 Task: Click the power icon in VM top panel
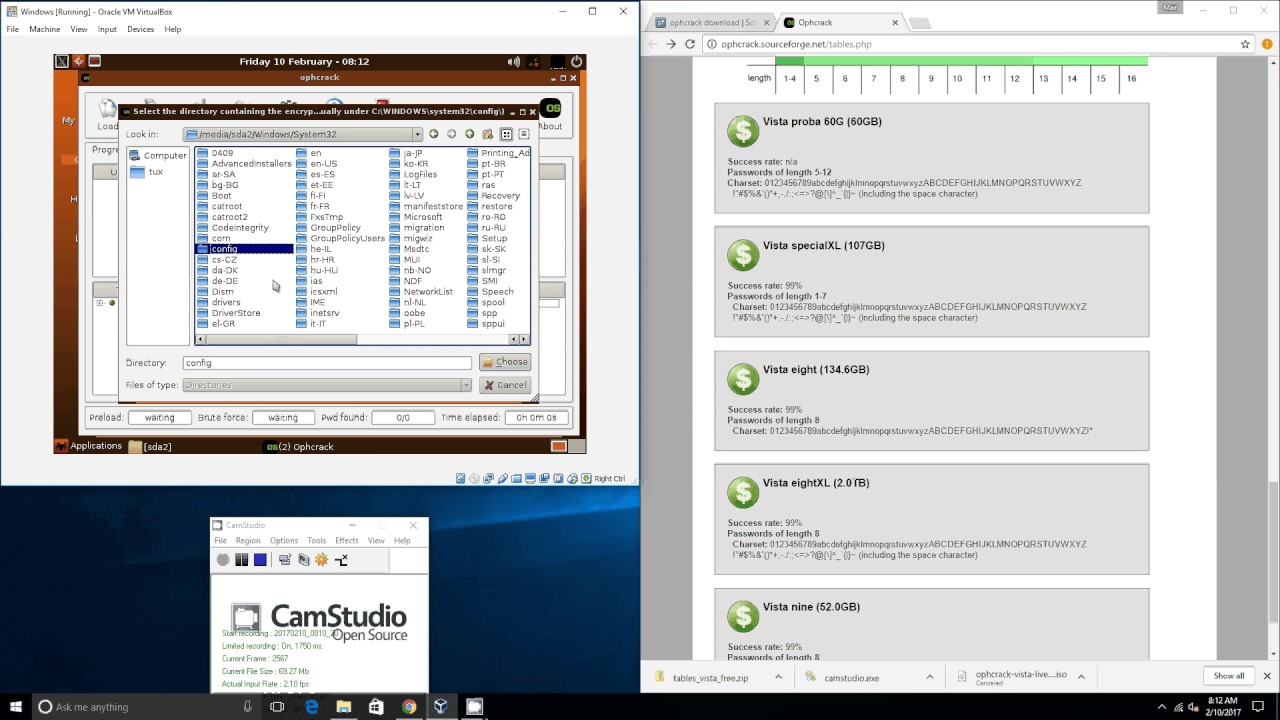pos(576,61)
